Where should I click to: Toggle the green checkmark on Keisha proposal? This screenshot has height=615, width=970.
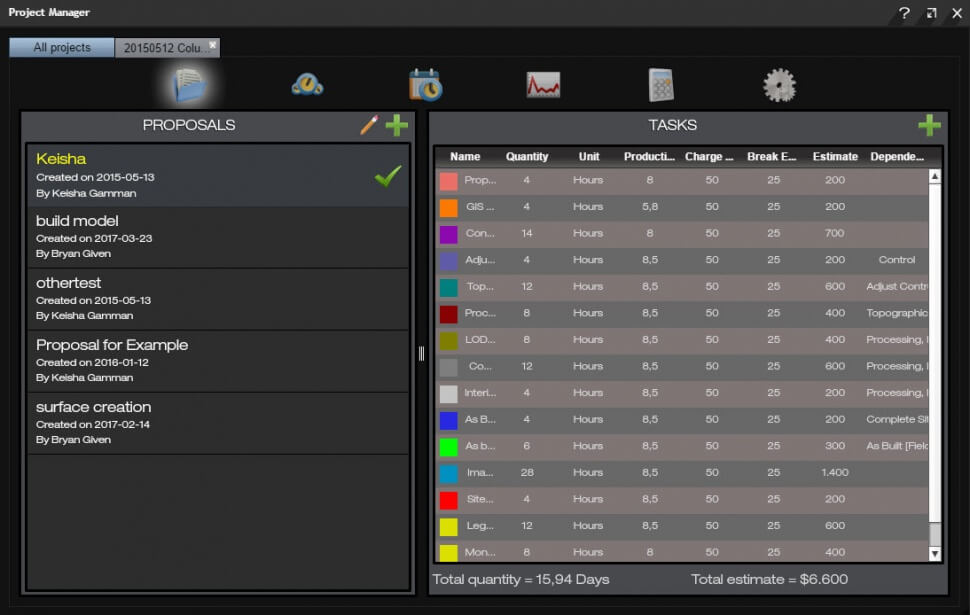pos(387,176)
